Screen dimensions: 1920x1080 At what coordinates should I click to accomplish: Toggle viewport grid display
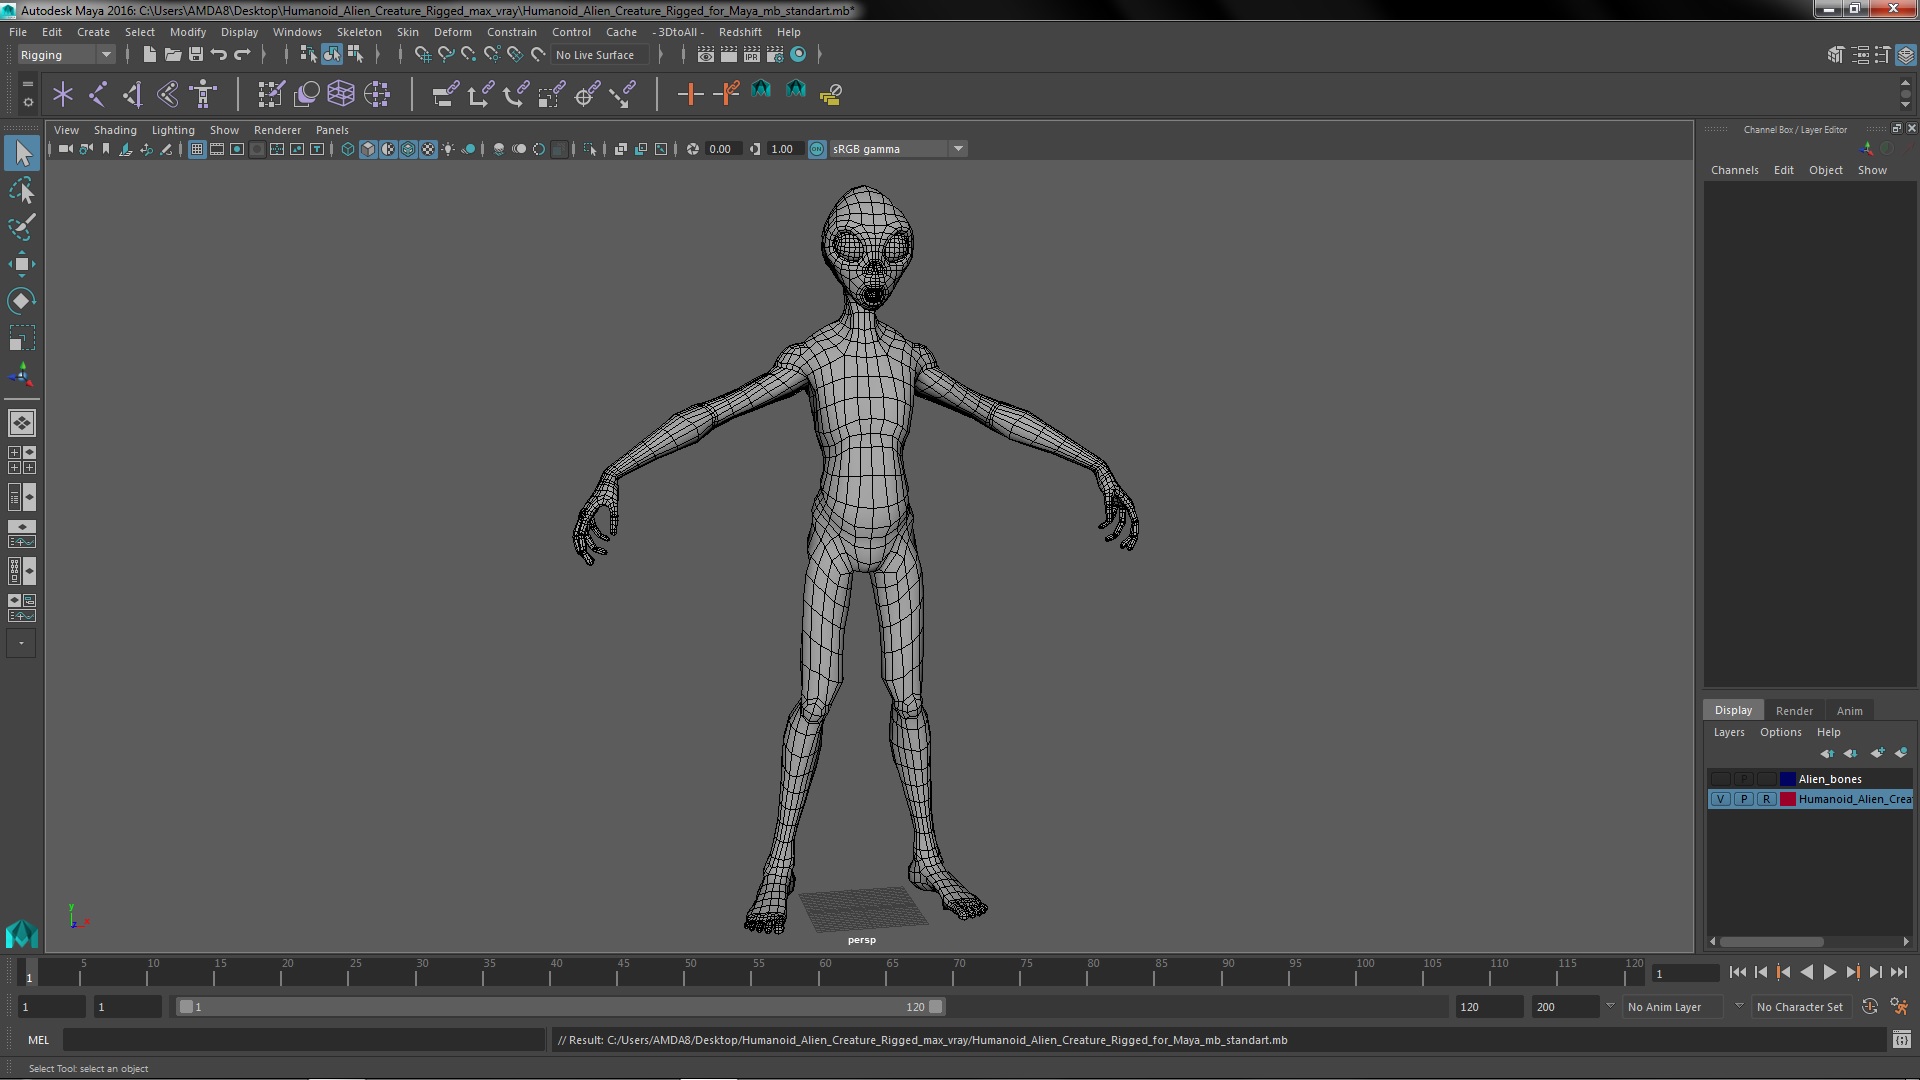(x=197, y=149)
